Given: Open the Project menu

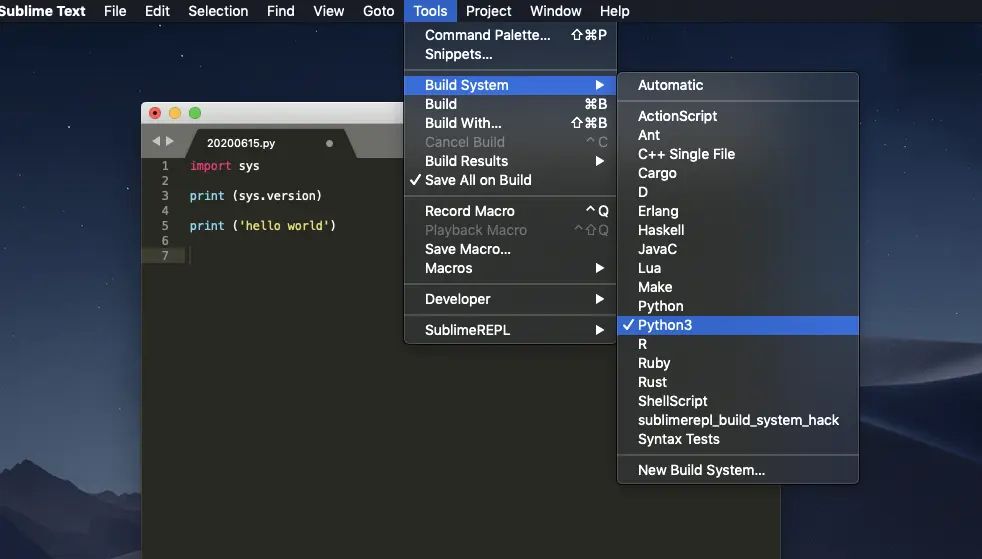Looking at the screenshot, I should 488,11.
